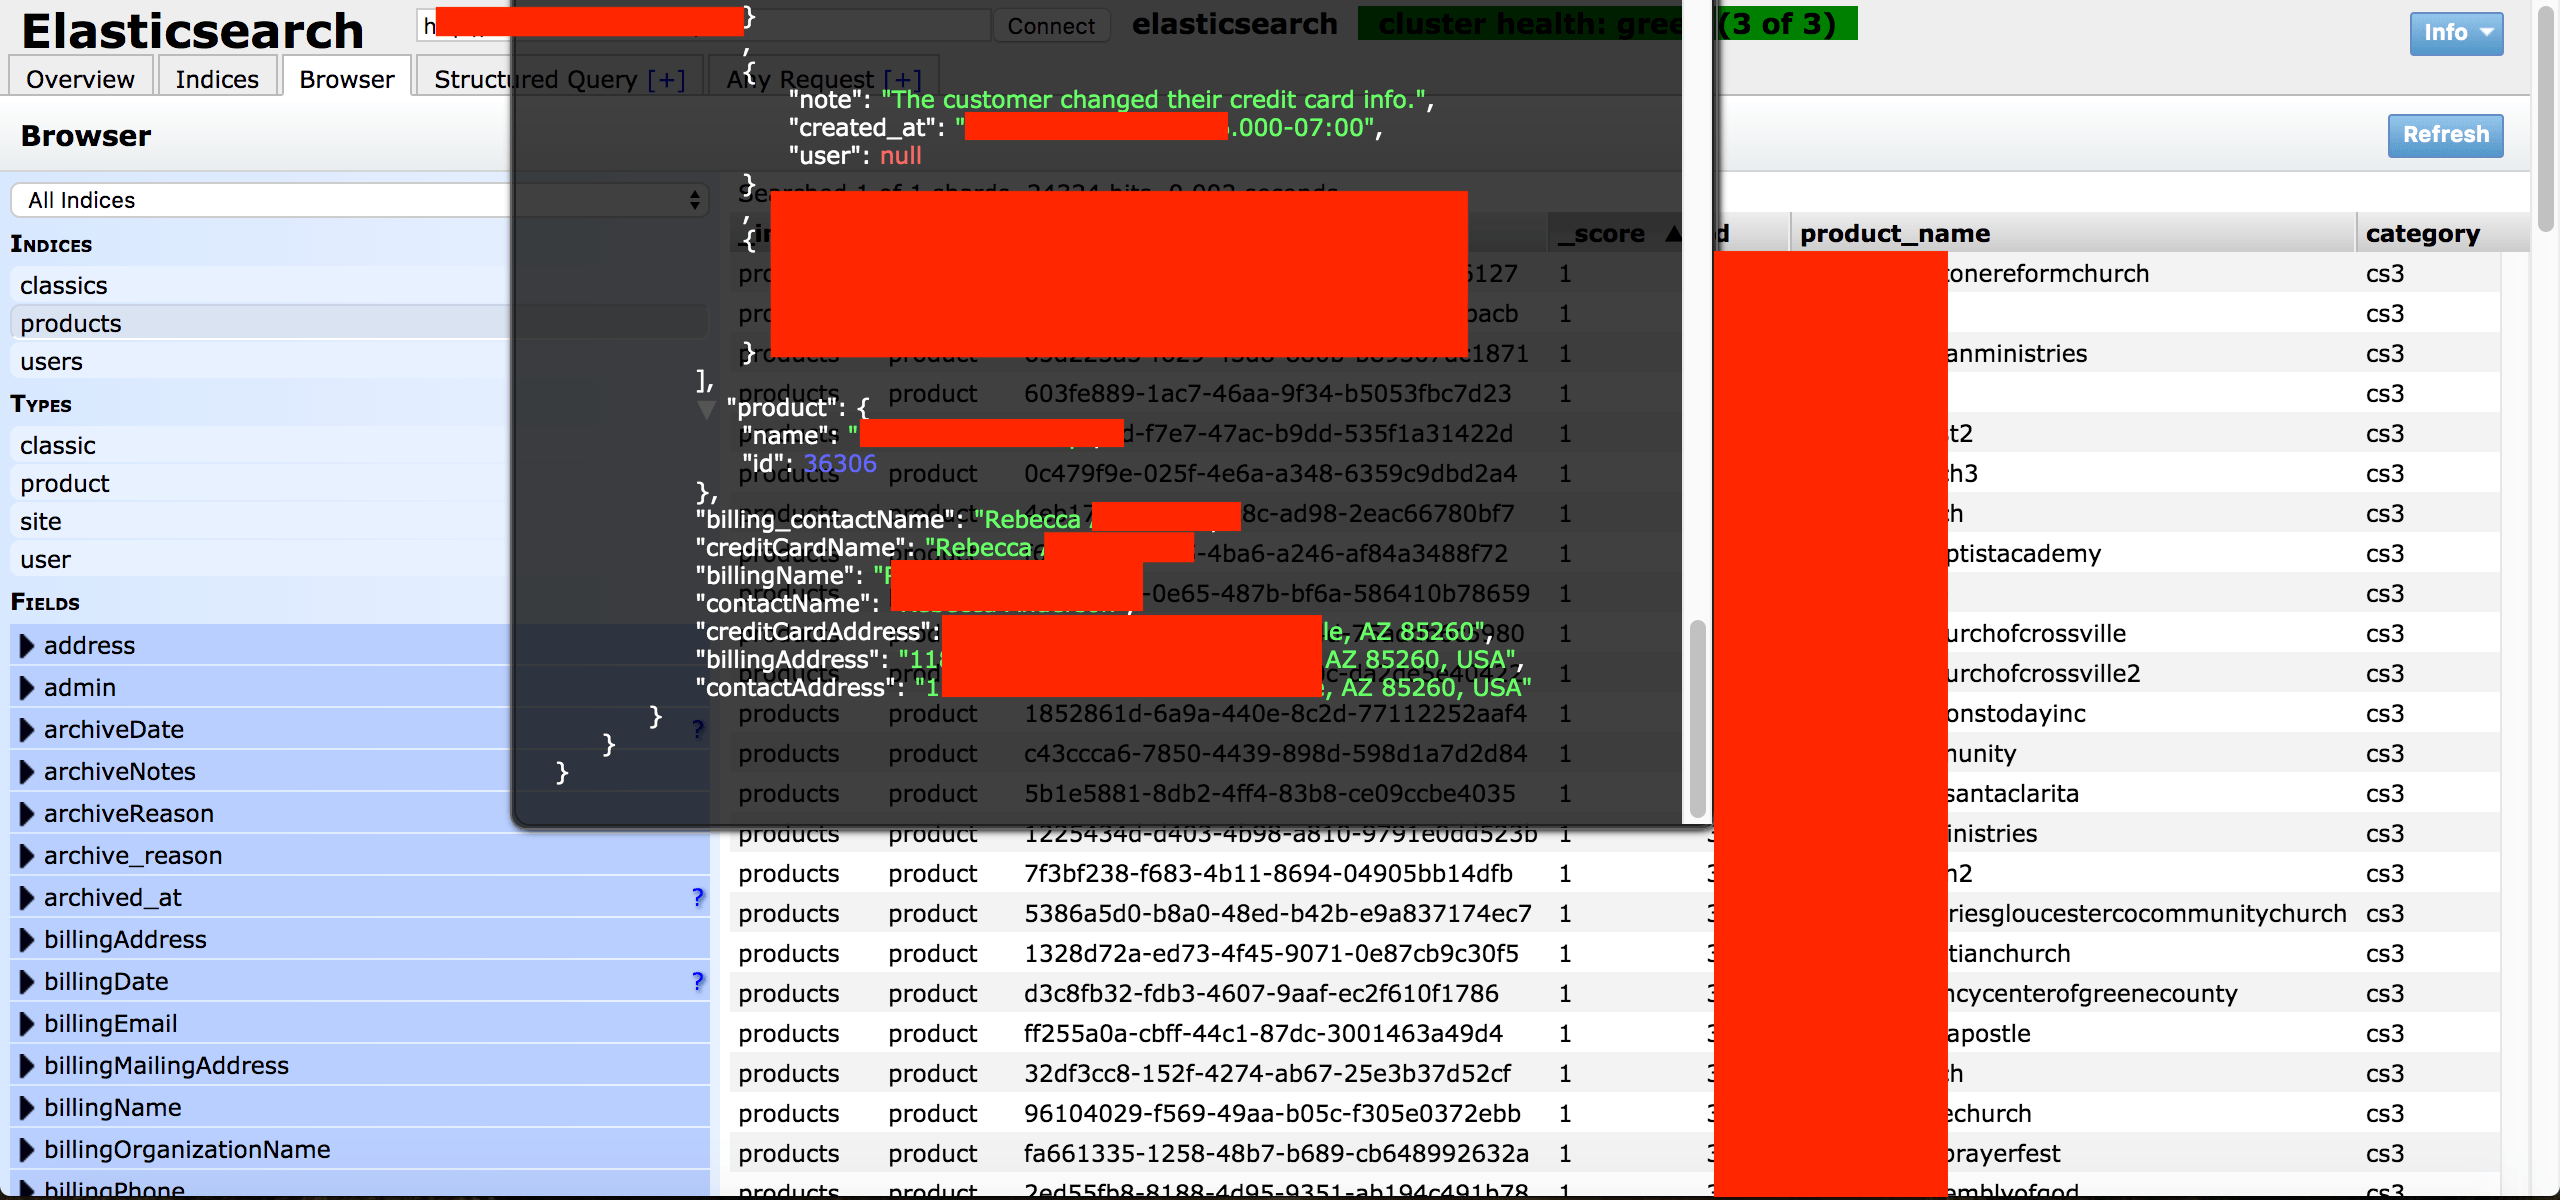The image size is (2560, 1200).
Task: Switch to the Overview tab
Action: [x=80, y=79]
